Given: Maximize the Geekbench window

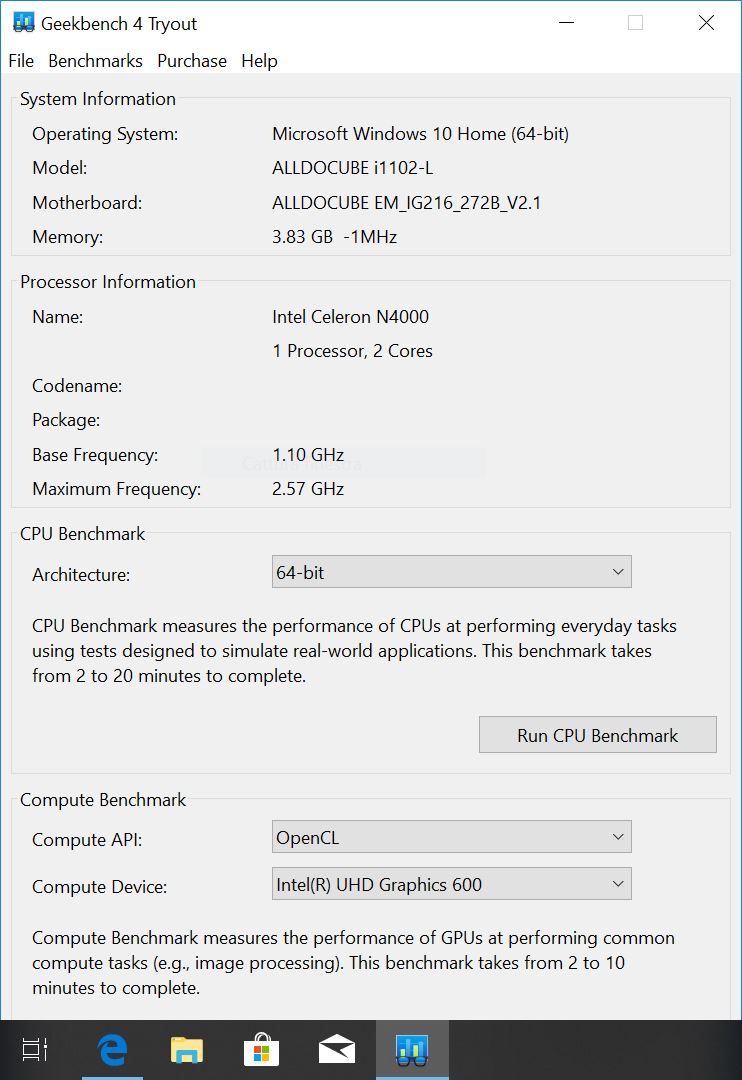Looking at the screenshot, I should coord(635,23).
